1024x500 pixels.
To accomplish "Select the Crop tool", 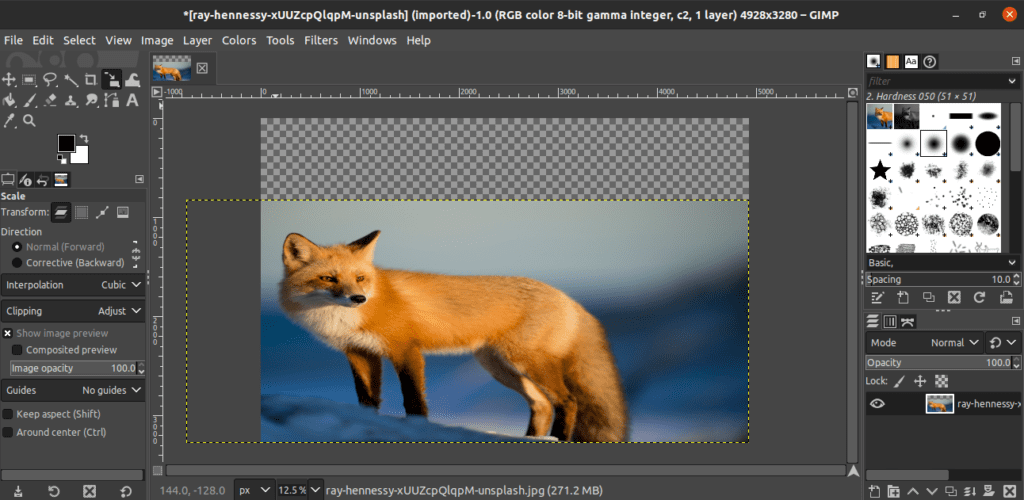I will [91, 79].
